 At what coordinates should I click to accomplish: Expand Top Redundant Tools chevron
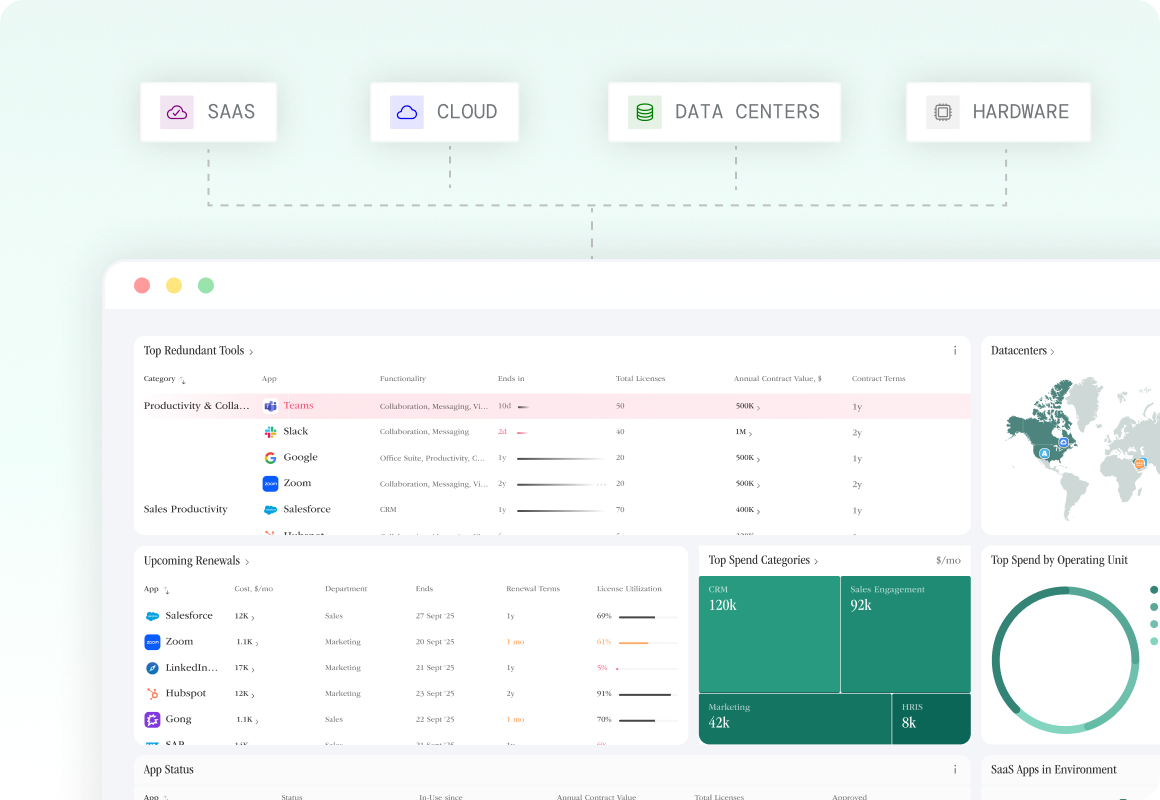252,352
